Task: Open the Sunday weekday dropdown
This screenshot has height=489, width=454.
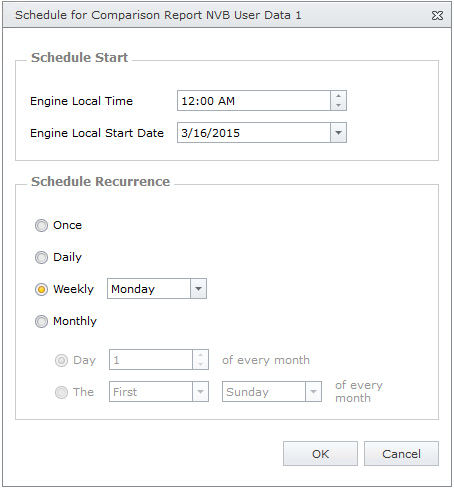Action: 313,392
